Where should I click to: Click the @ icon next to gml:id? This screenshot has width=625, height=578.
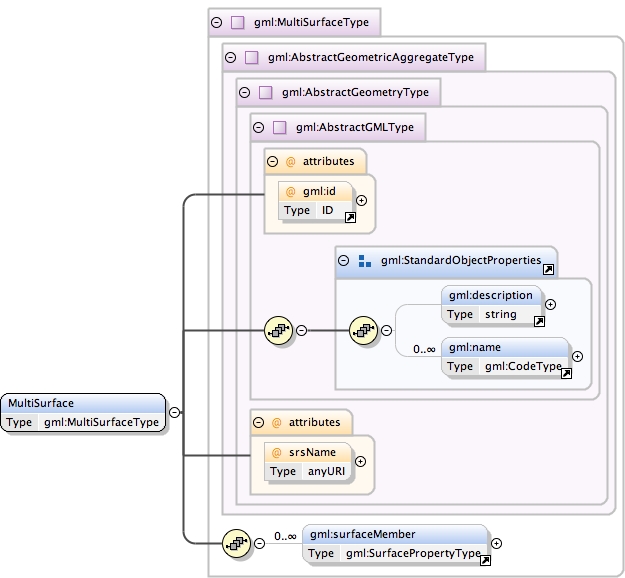(291, 192)
